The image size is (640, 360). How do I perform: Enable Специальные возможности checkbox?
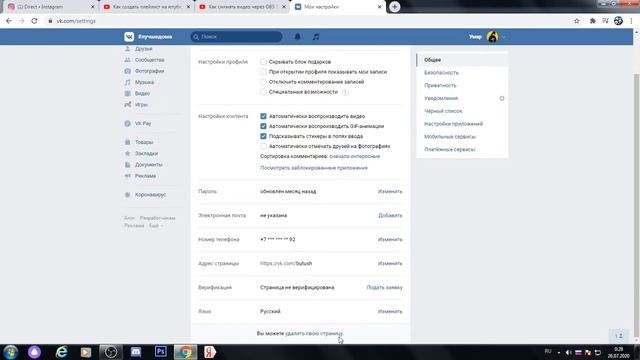(263, 92)
